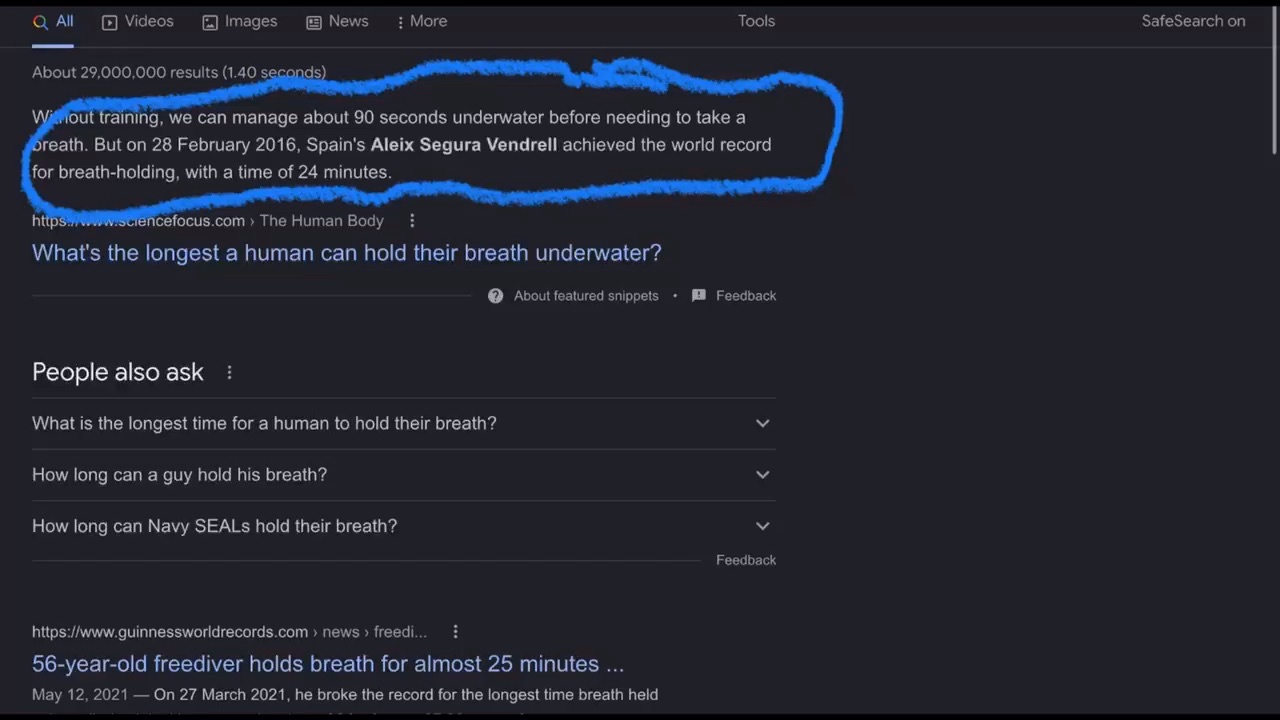Expand How long can a guy question
Screen dimensions: 1280x720
(404, 475)
